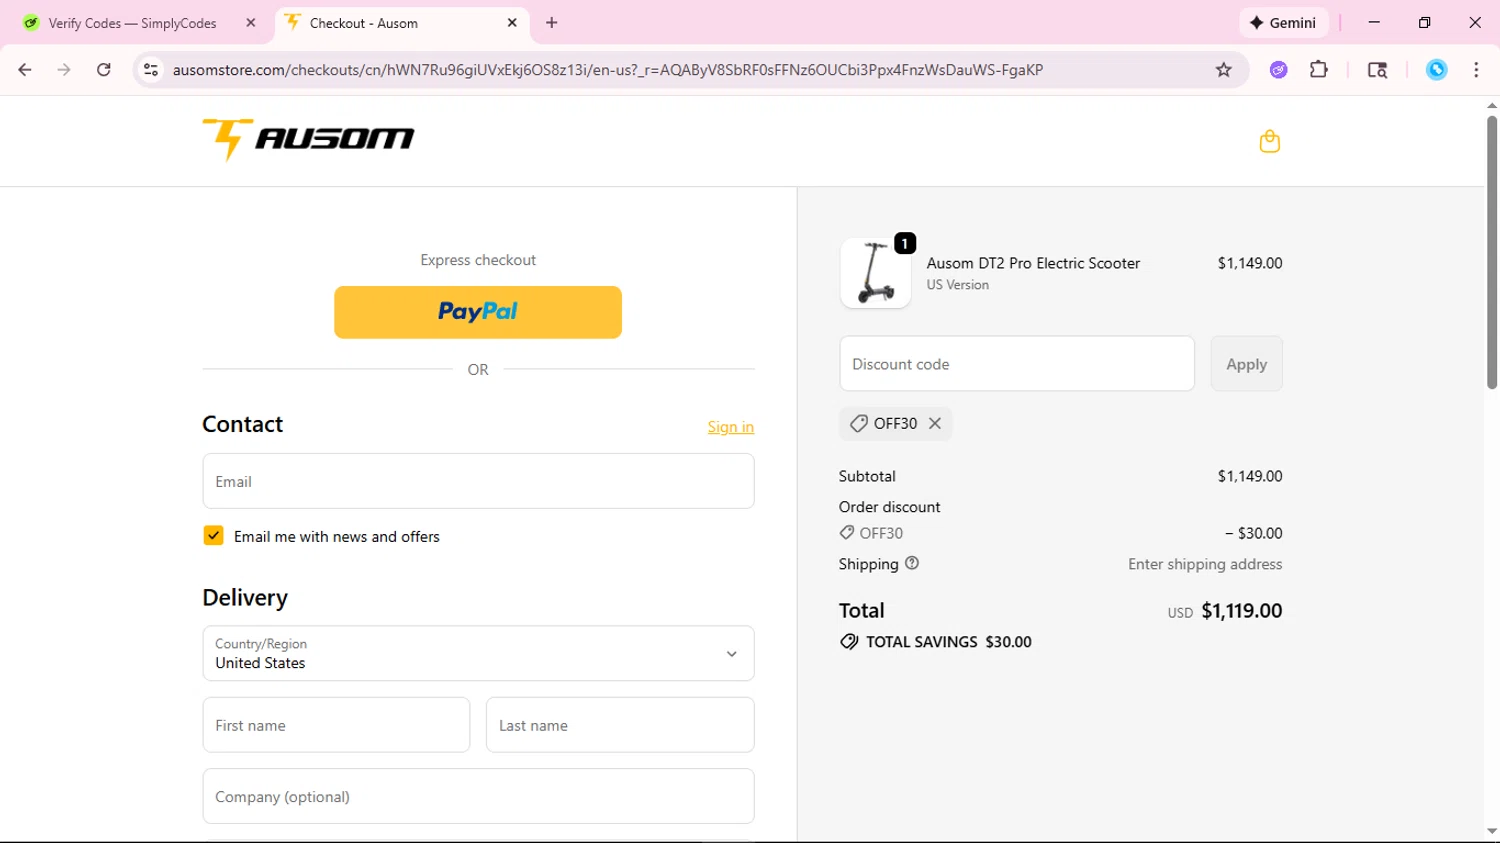
Task: Click into the Last name field
Action: tap(620, 725)
